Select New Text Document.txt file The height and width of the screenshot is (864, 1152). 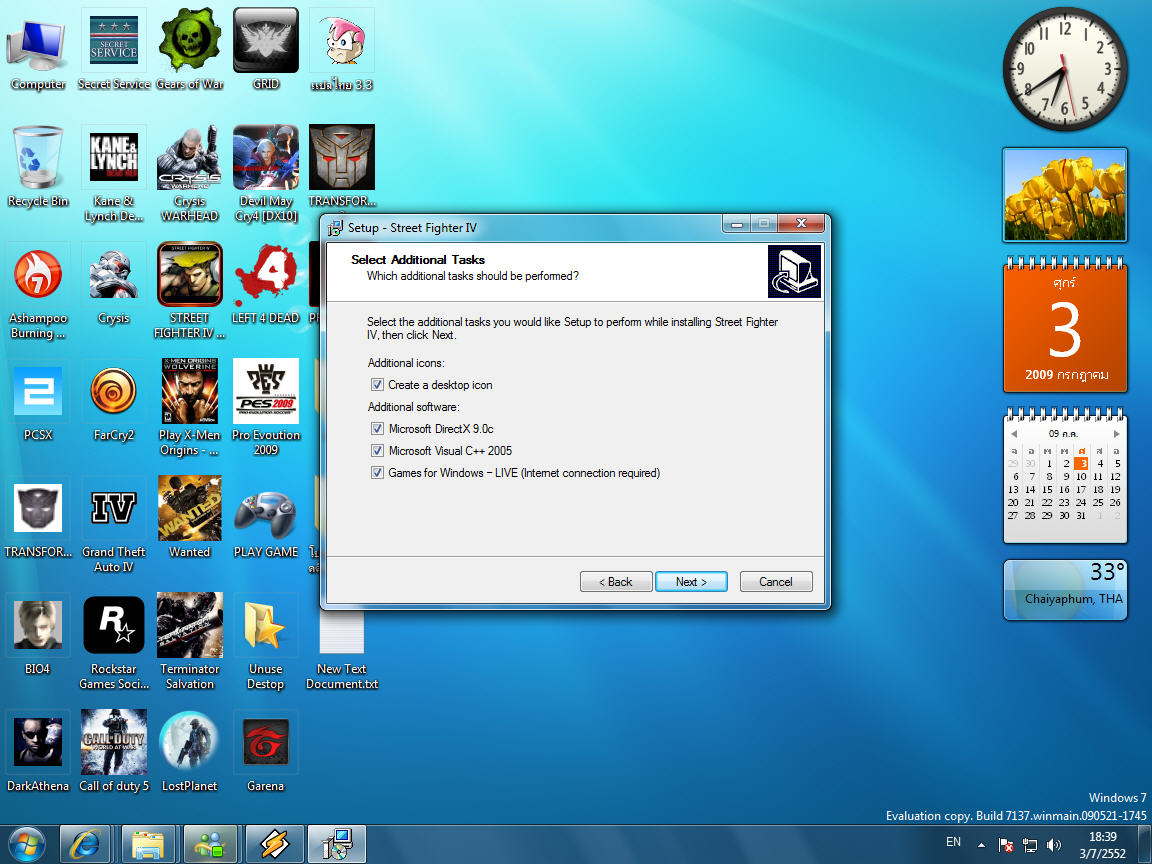click(x=342, y=652)
